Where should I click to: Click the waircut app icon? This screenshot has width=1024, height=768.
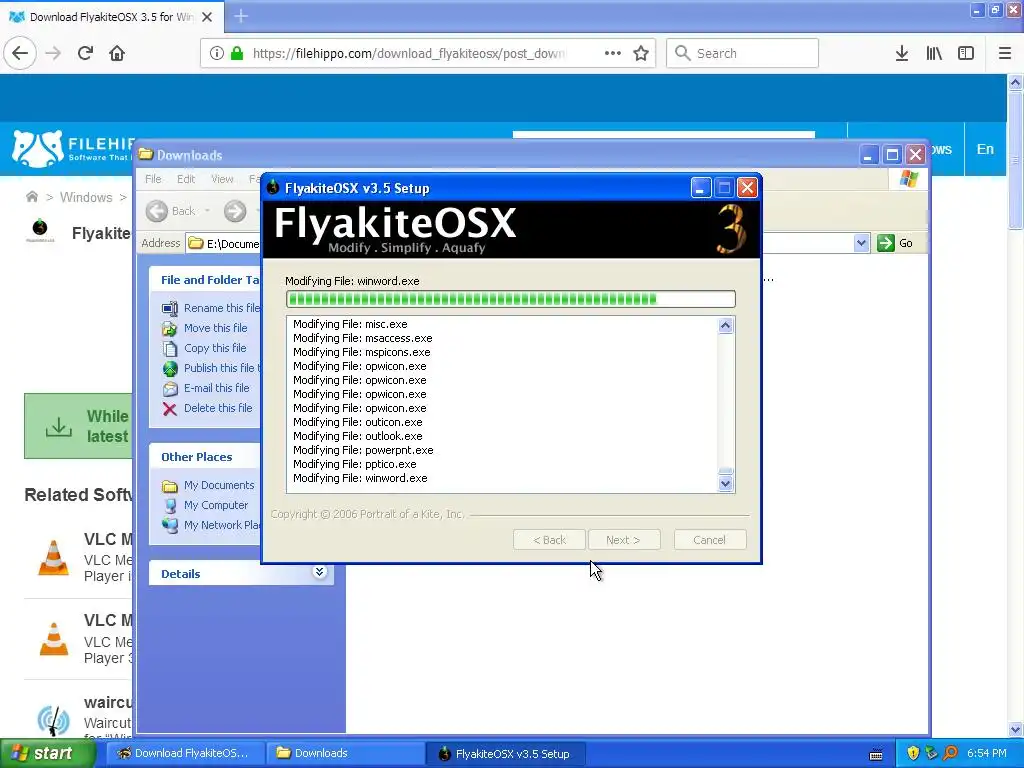click(54, 720)
